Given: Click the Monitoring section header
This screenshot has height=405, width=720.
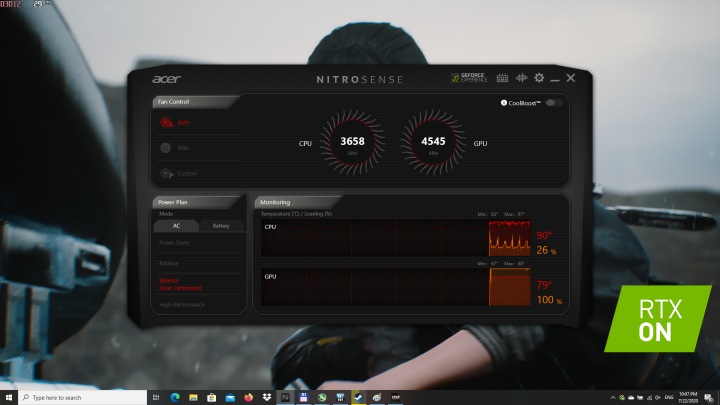Looking at the screenshot, I should click(296, 202).
